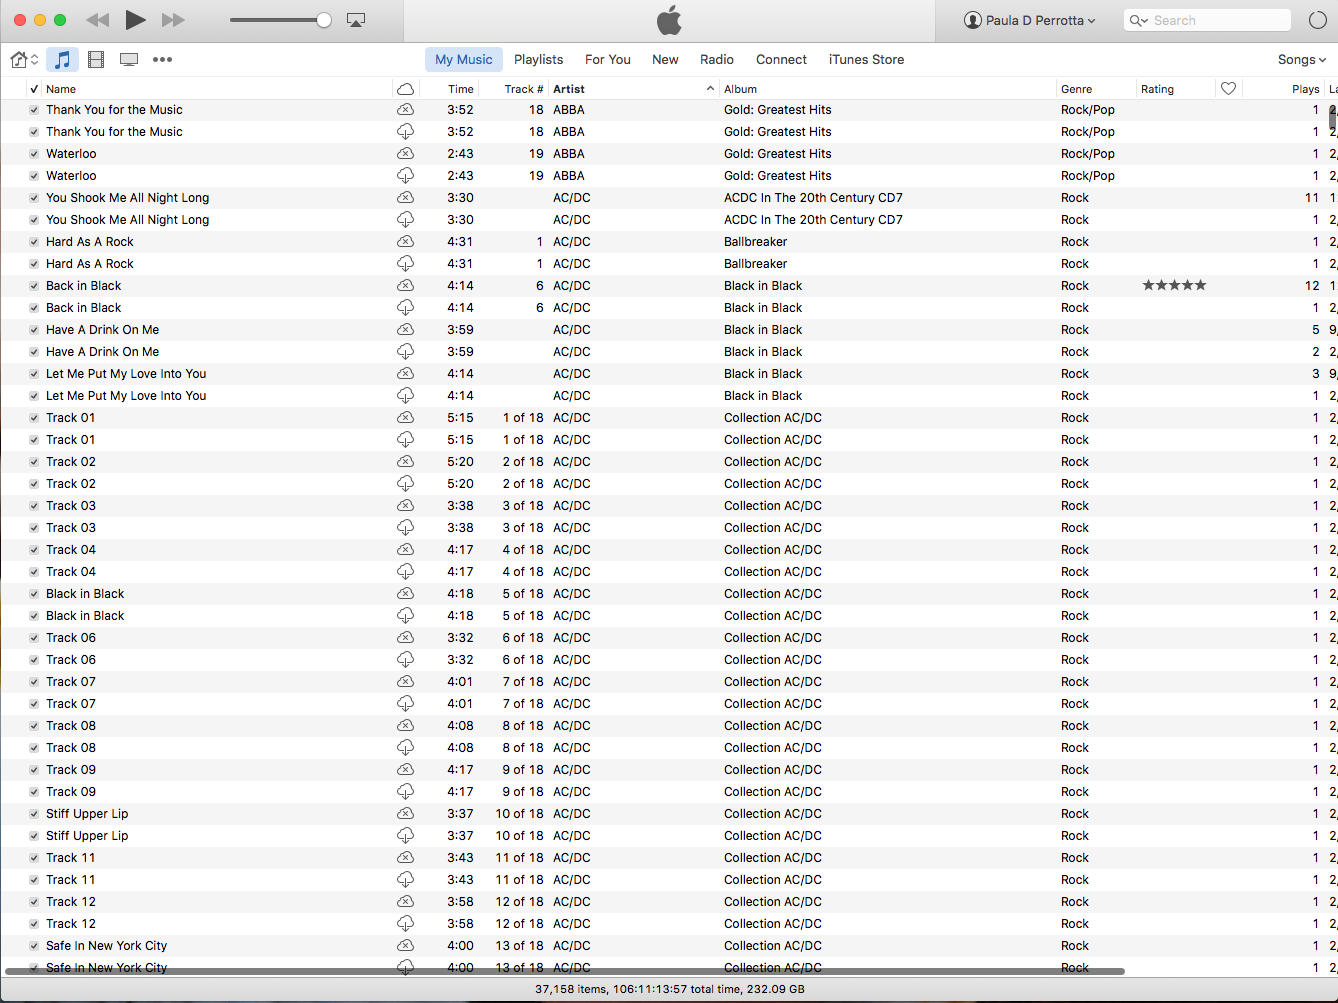This screenshot has width=1338, height=1003.
Task: Click the download activity circle icon
Action: pyautogui.click(x=1318, y=20)
